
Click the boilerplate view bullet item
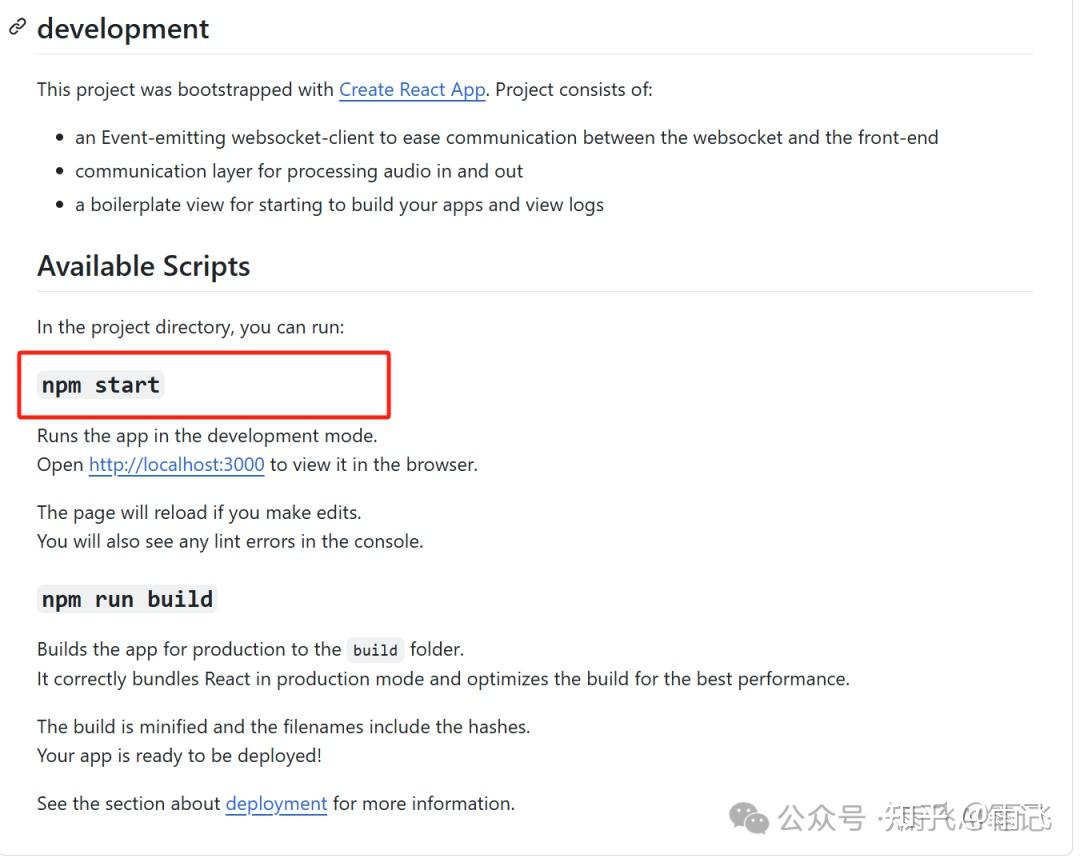(339, 205)
